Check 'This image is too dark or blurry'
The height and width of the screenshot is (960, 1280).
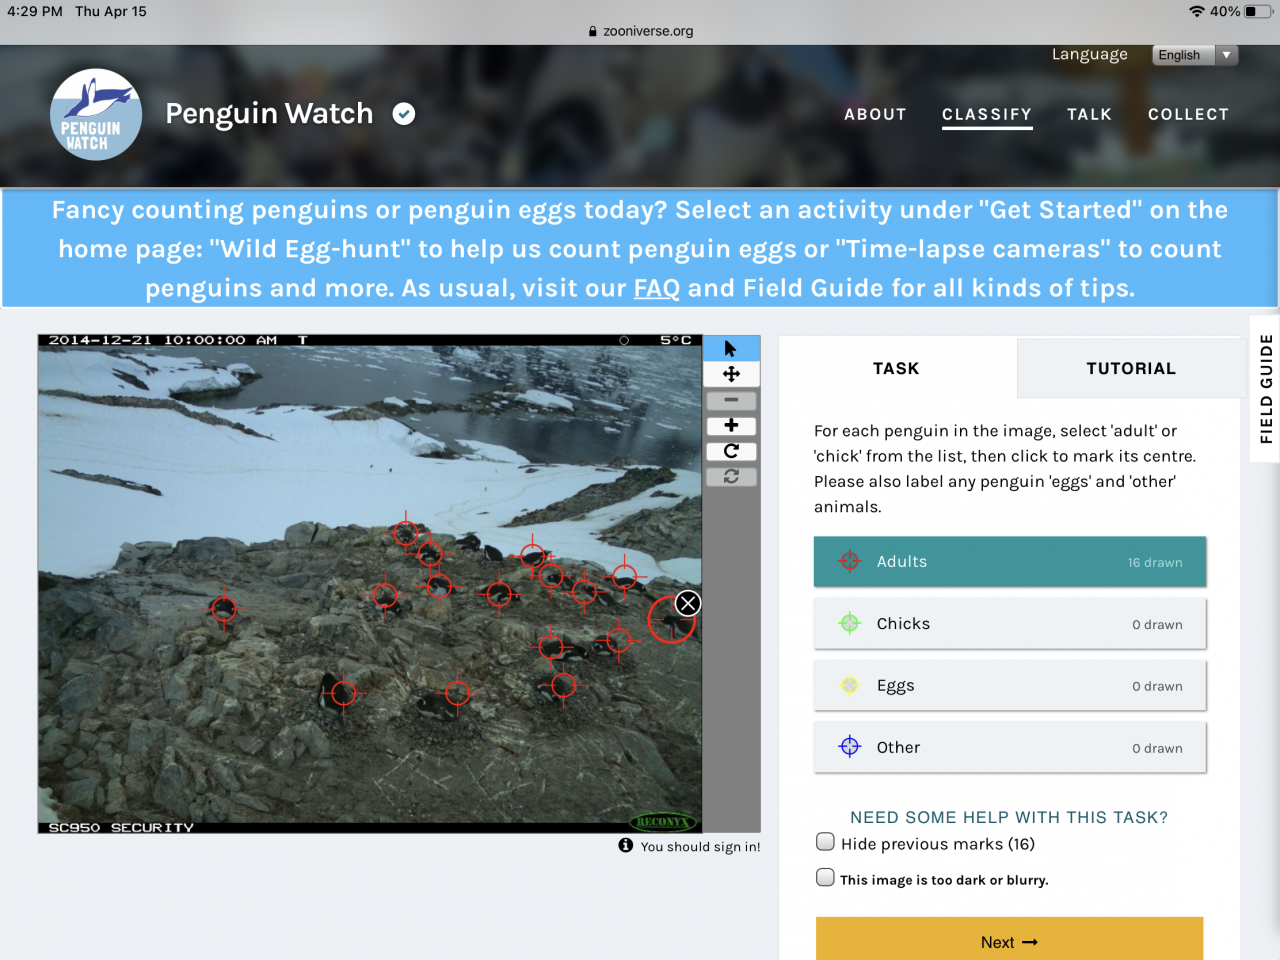pos(825,878)
